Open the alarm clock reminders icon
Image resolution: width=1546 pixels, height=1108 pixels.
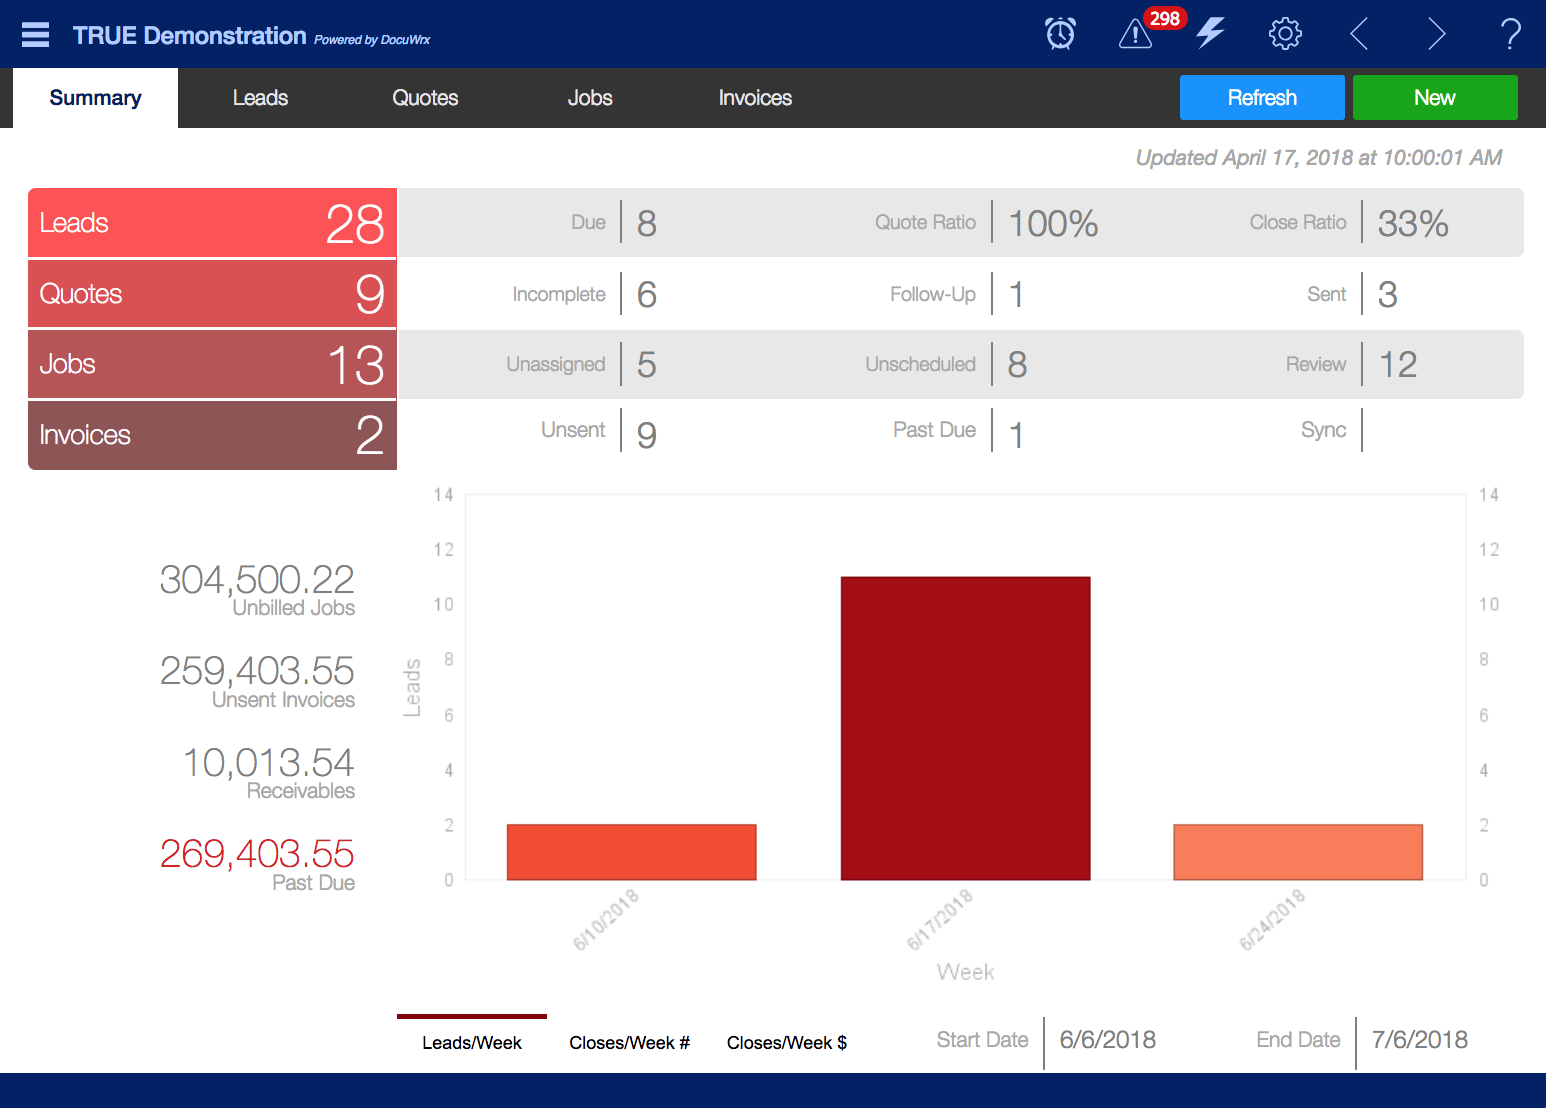[x=1060, y=34]
